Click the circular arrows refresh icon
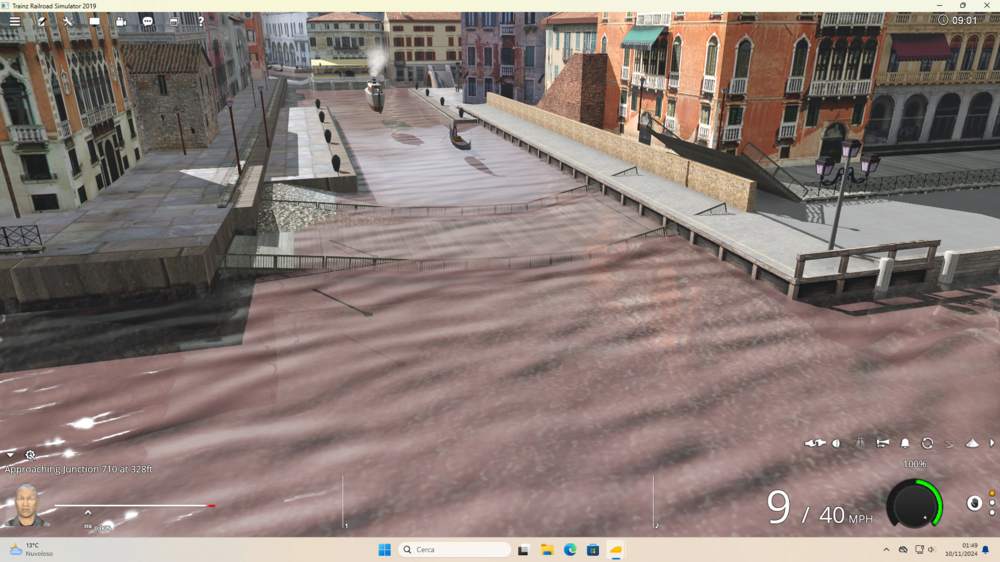Viewport: 1000px width, 562px height. point(927,443)
